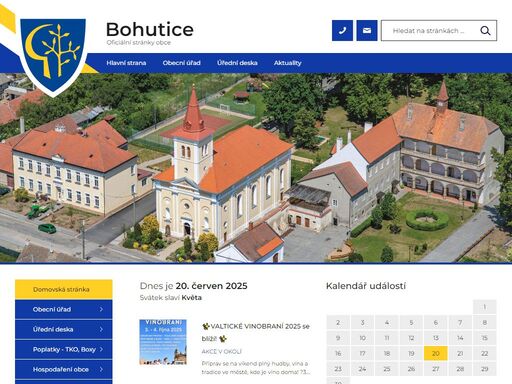Select day 16 in events calendar
Viewport: 512px width, 384px height.
[x=338, y=353]
